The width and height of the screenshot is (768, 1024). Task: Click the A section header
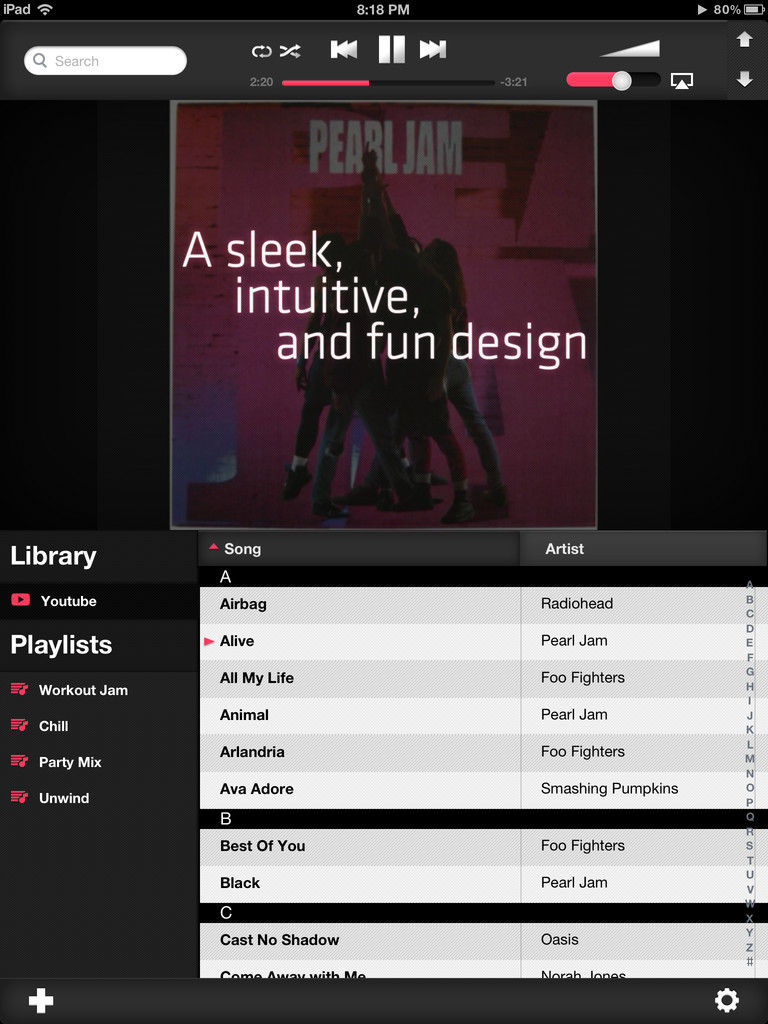click(483, 577)
